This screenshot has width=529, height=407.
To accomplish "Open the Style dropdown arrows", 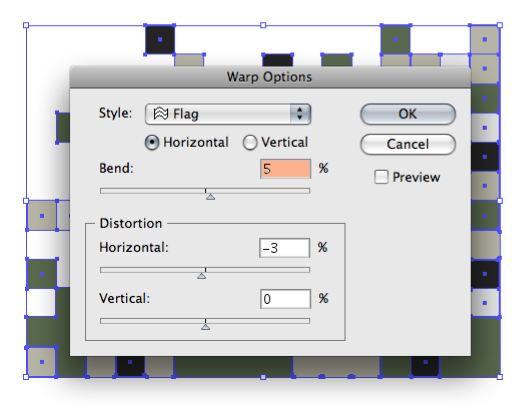I will (x=300, y=114).
